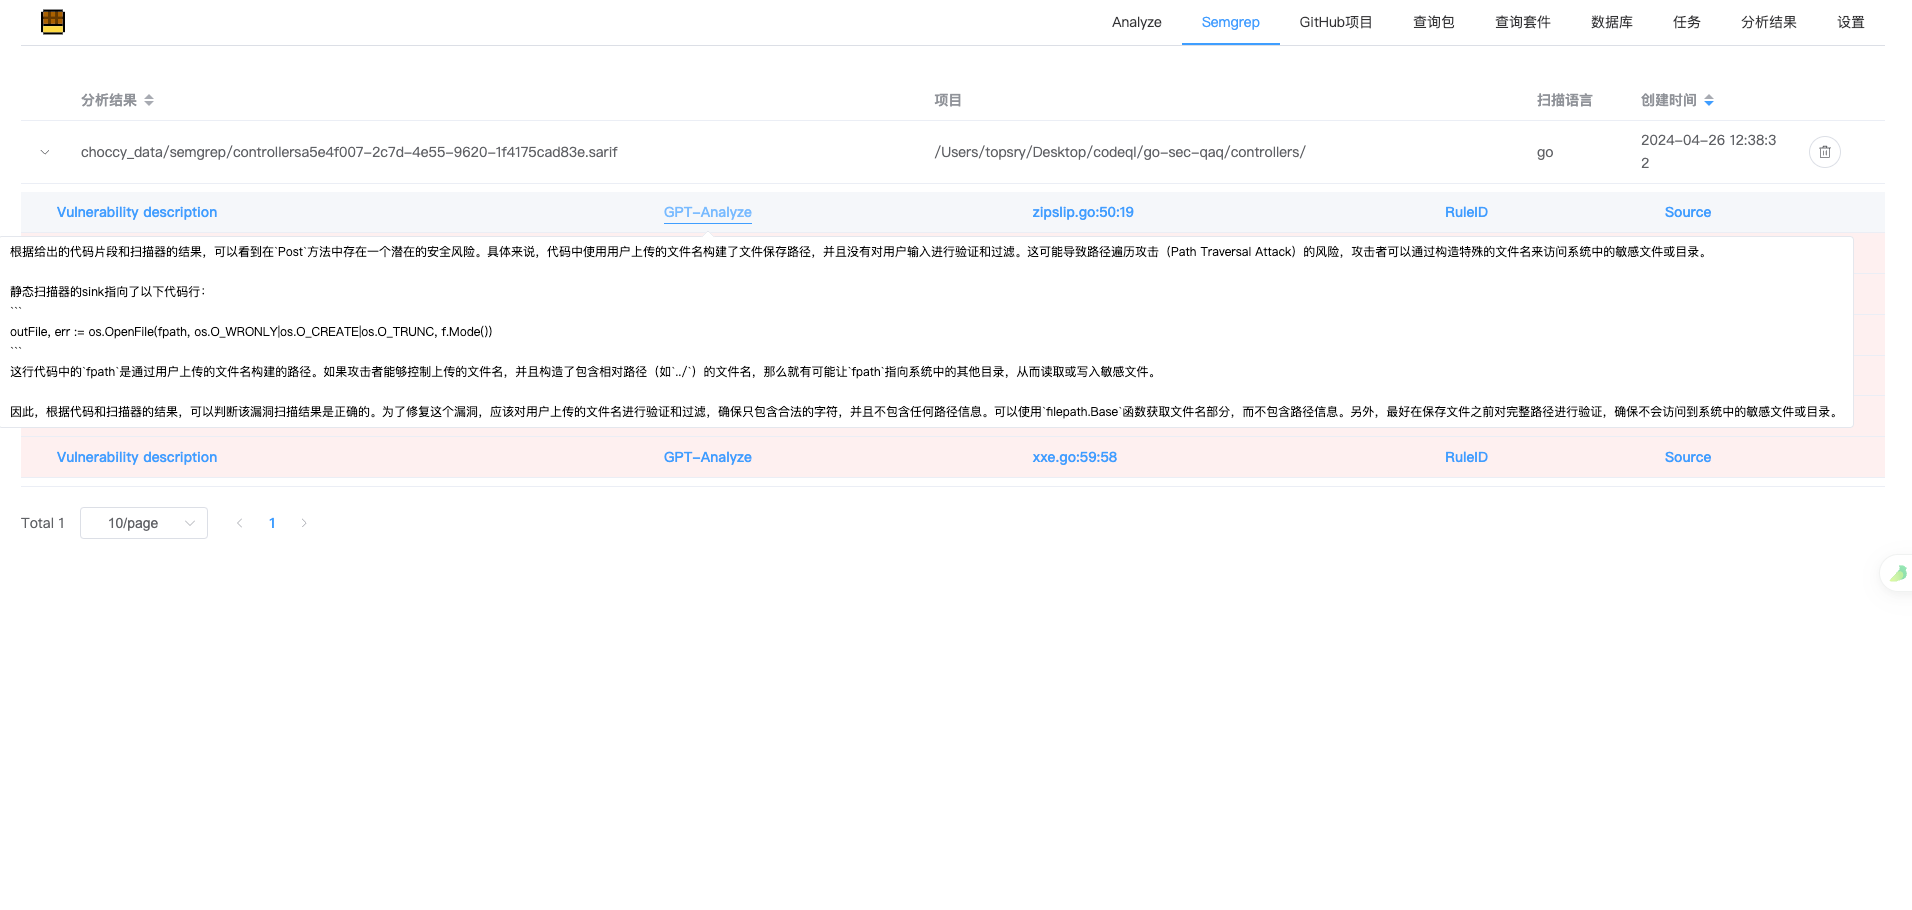Open the 10/page size dropdown
Viewport: 1912px width, 910px height.
pyautogui.click(x=144, y=523)
